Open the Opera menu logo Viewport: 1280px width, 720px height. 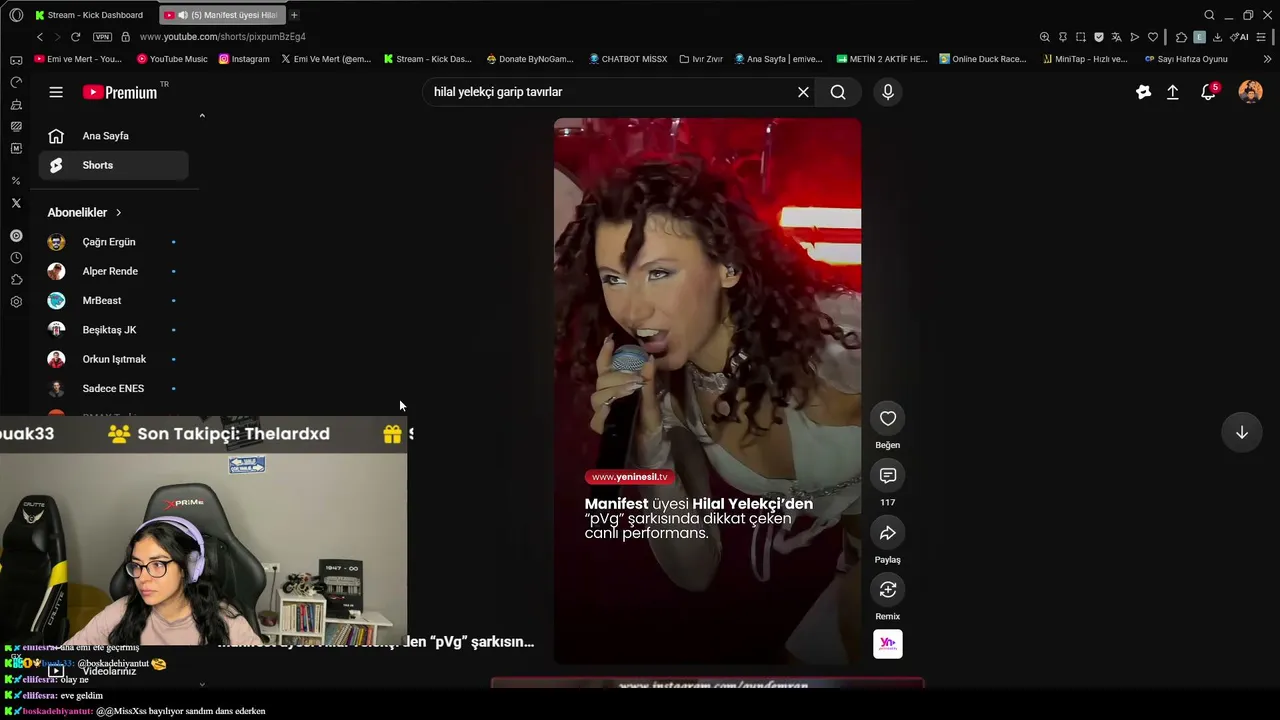click(16, 15)
